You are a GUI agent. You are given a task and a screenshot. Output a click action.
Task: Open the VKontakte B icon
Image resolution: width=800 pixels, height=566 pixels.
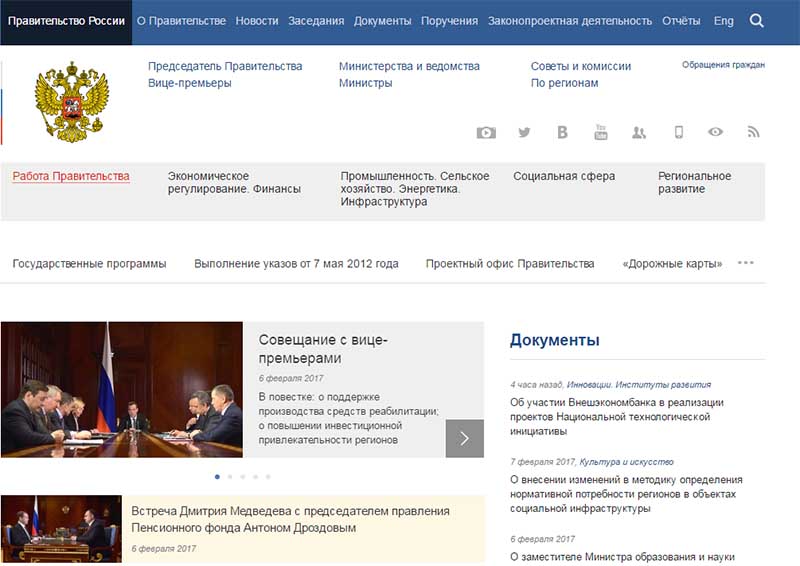click(562, 133)
